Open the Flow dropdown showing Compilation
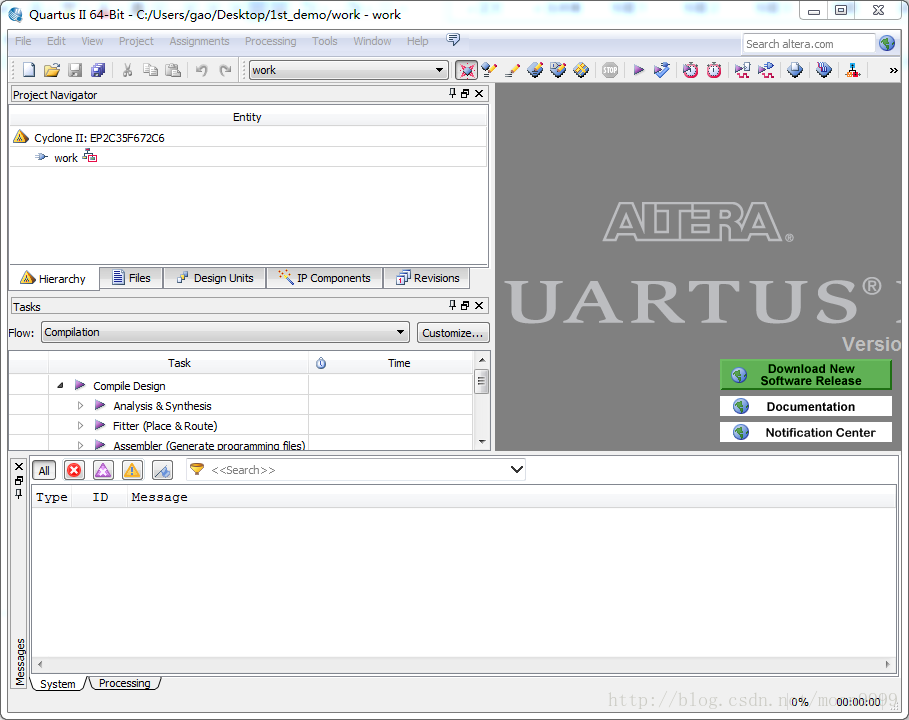Image resolution: width=909 pixels, height=720 pixels. 225,332
